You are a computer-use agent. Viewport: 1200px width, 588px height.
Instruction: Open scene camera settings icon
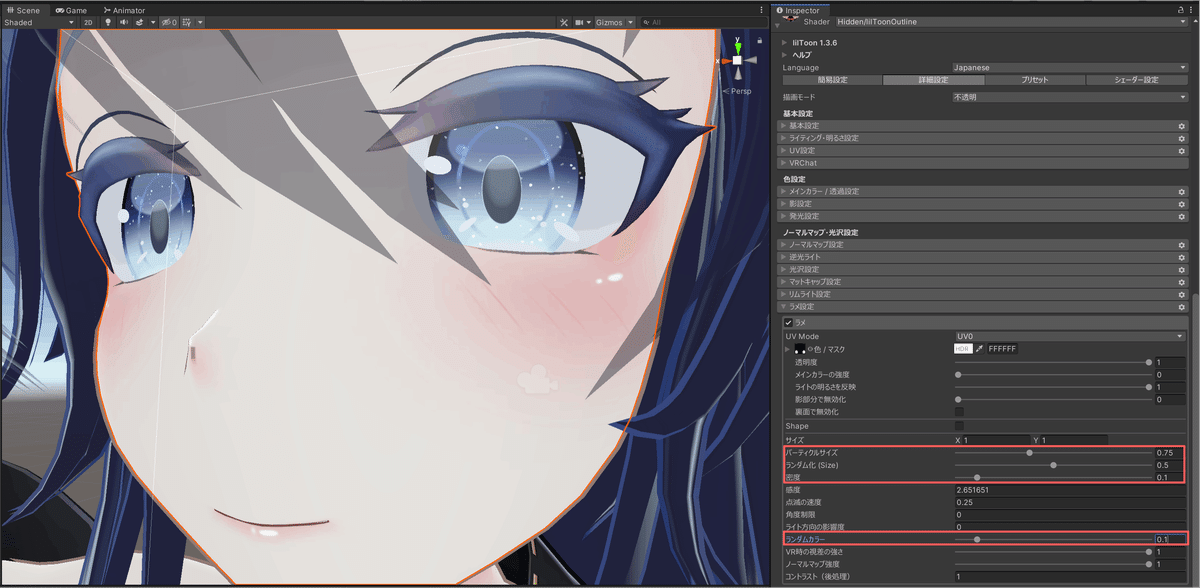pyautogui.click(x=579, y=22)
